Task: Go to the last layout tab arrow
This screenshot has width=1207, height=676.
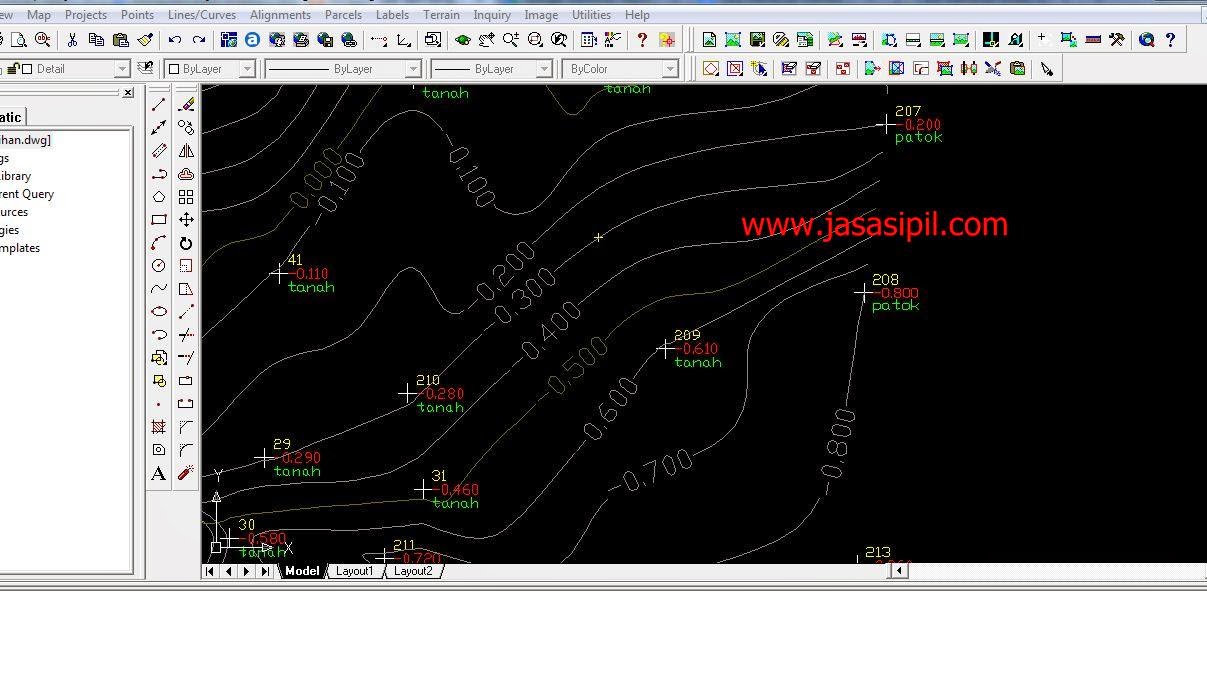Action: [x=264, y=571]
